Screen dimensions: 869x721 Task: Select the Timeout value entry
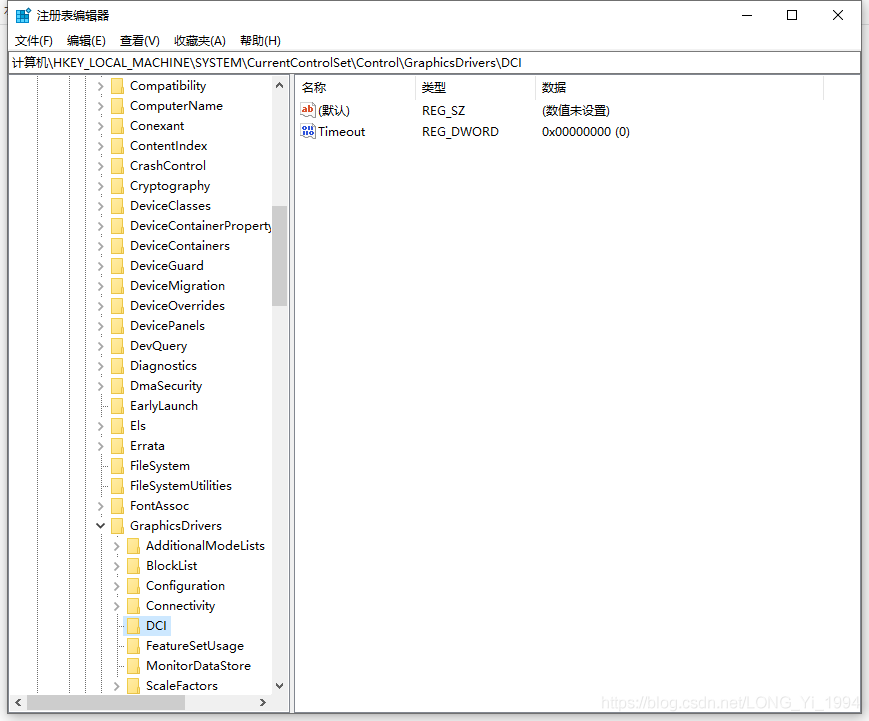340,131
